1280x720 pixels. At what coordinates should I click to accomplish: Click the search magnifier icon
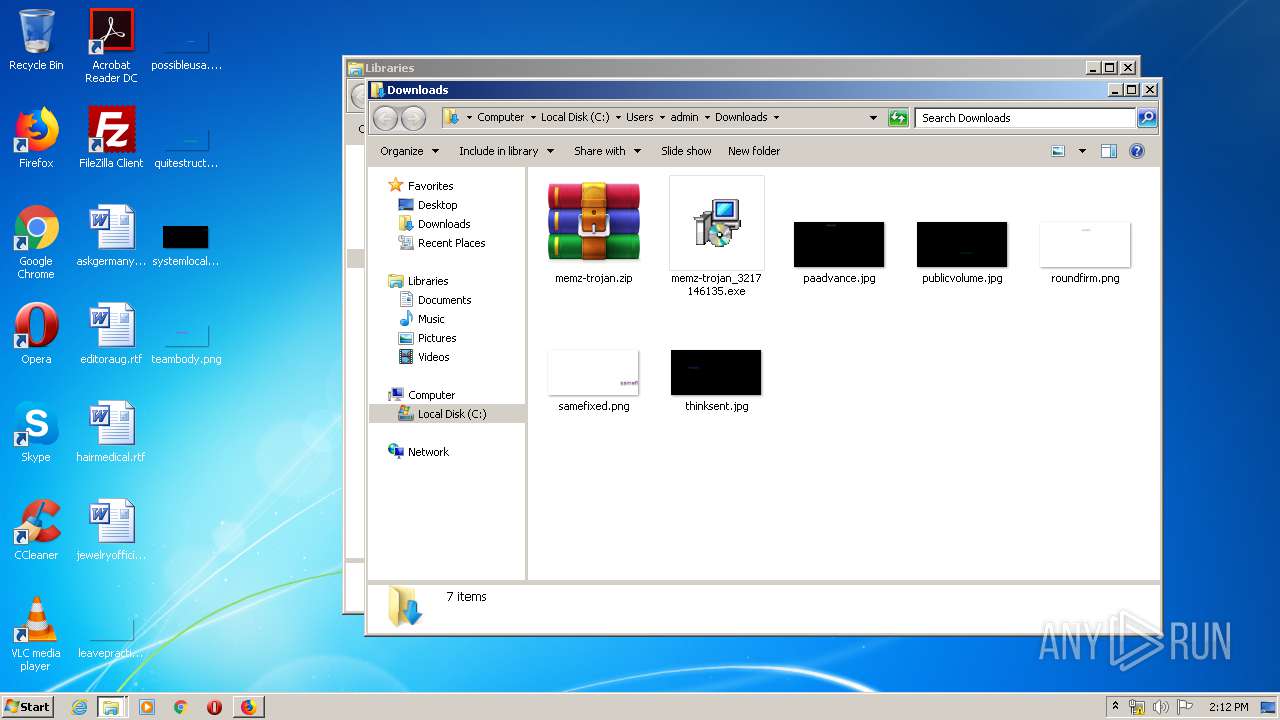click(x=1147, y=118)
